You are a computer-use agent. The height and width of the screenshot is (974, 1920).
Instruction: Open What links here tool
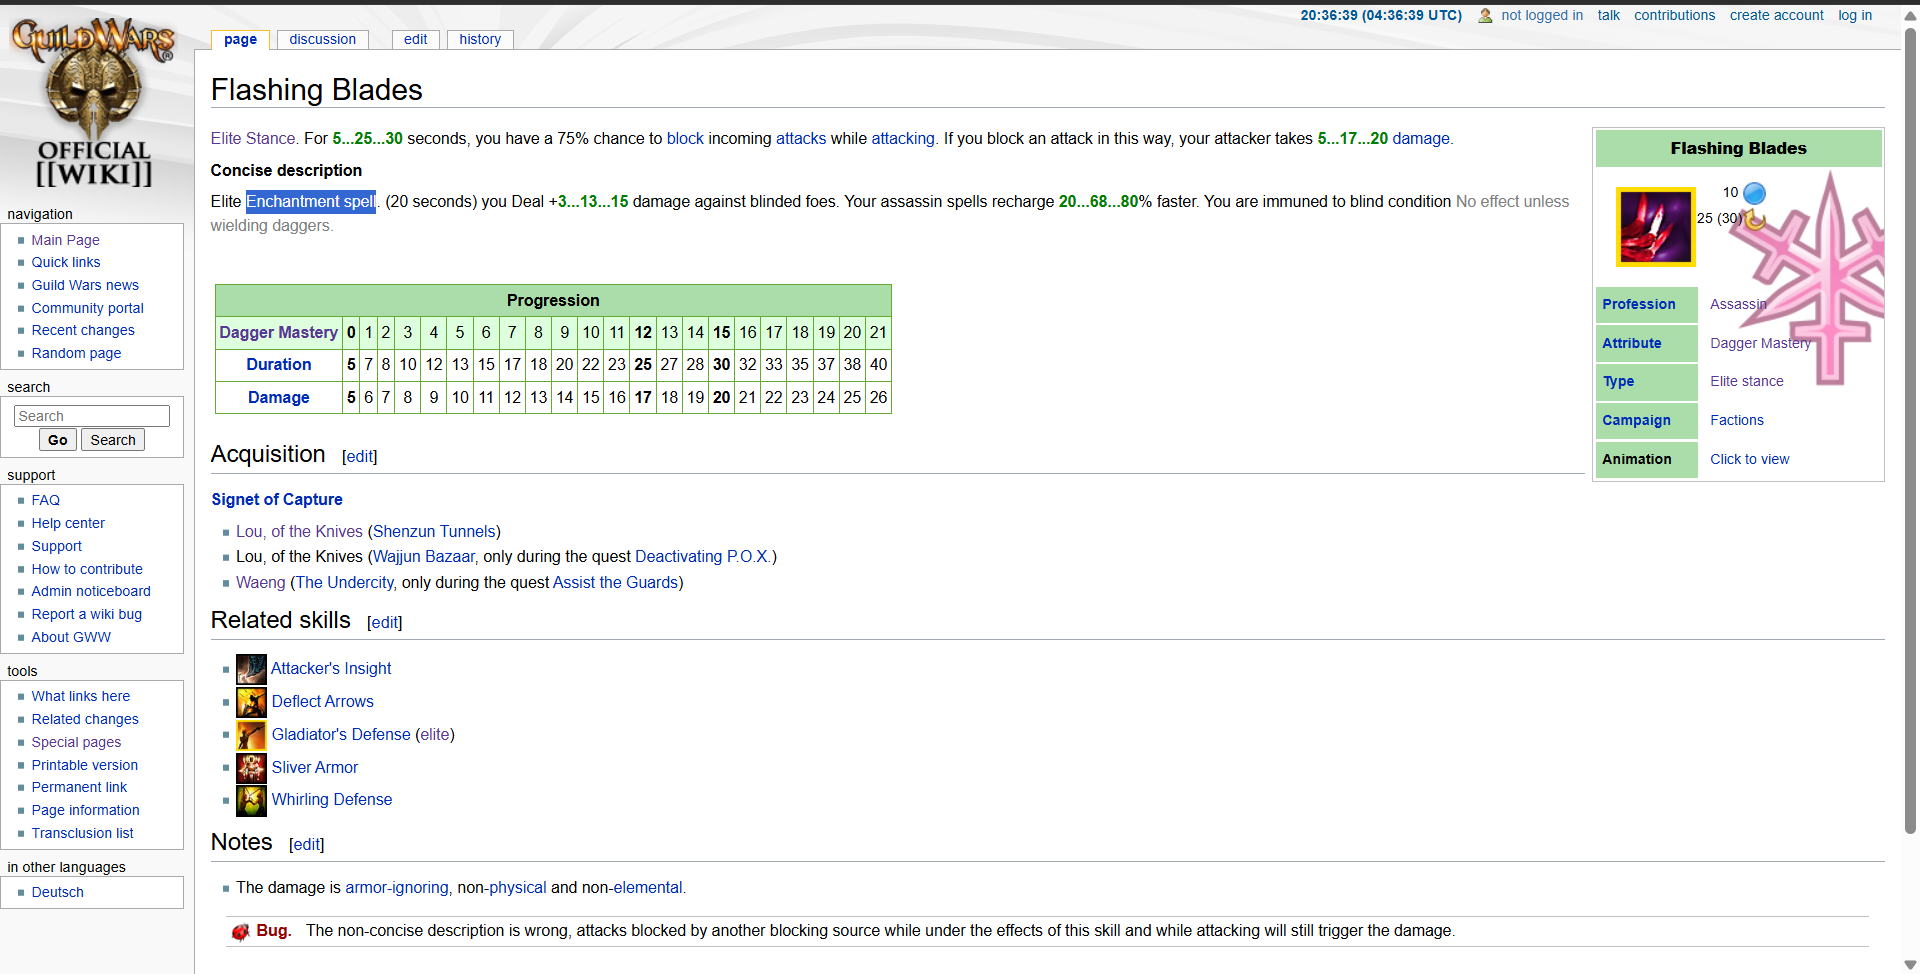pyautogui.click(x=80, y=696)
